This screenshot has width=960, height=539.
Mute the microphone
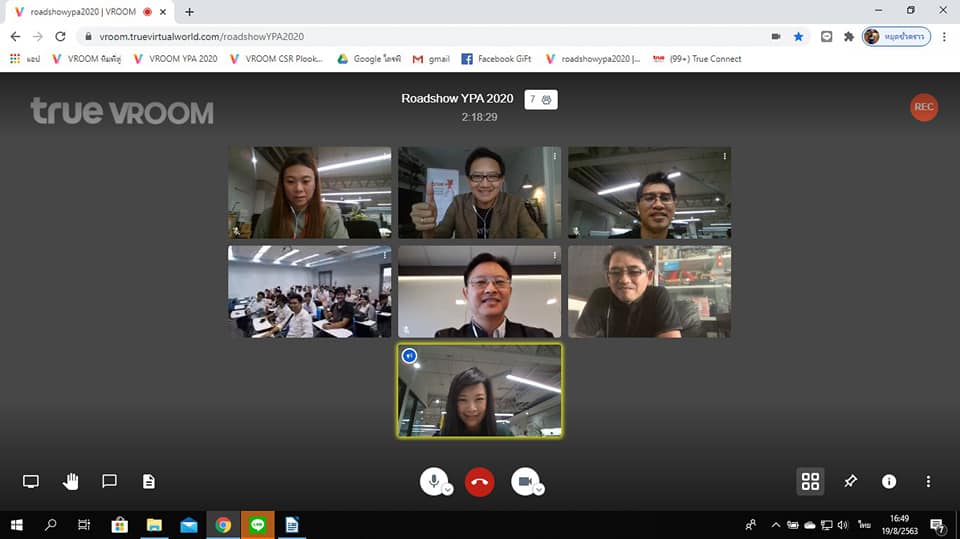pyautogui.click(x=433, y=481)
